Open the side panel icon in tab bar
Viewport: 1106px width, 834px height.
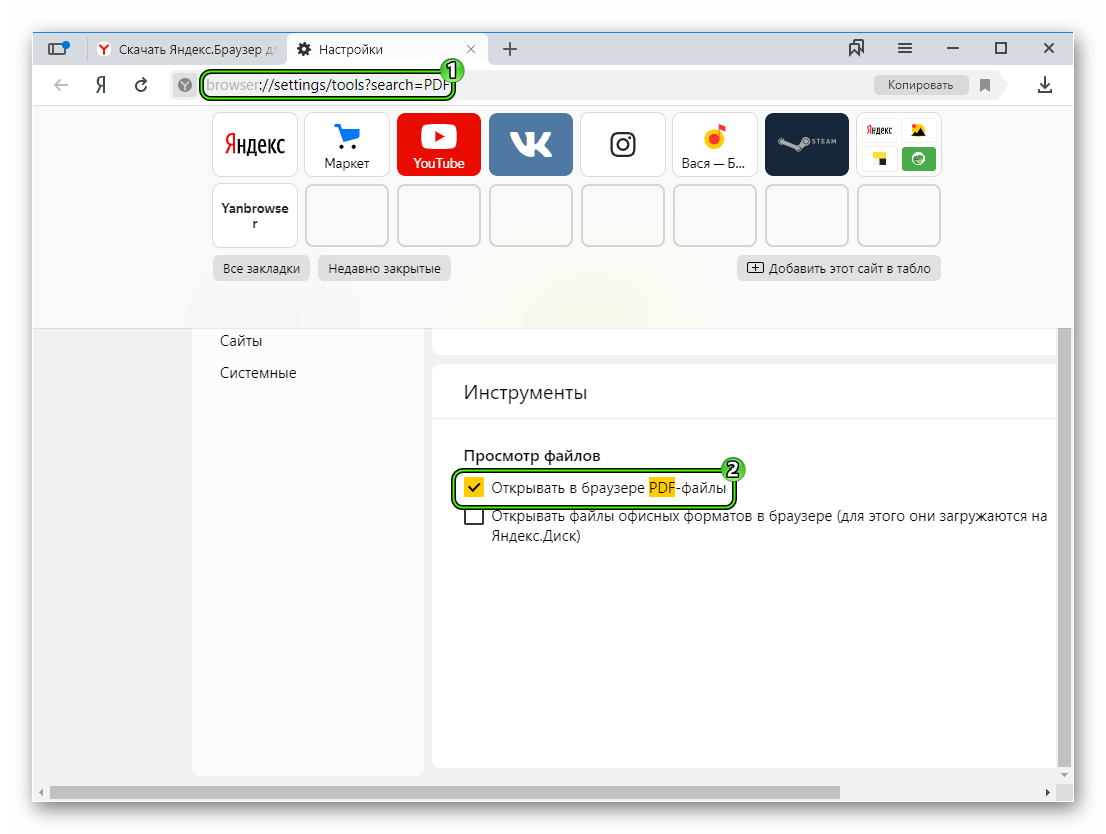point(59,48)
